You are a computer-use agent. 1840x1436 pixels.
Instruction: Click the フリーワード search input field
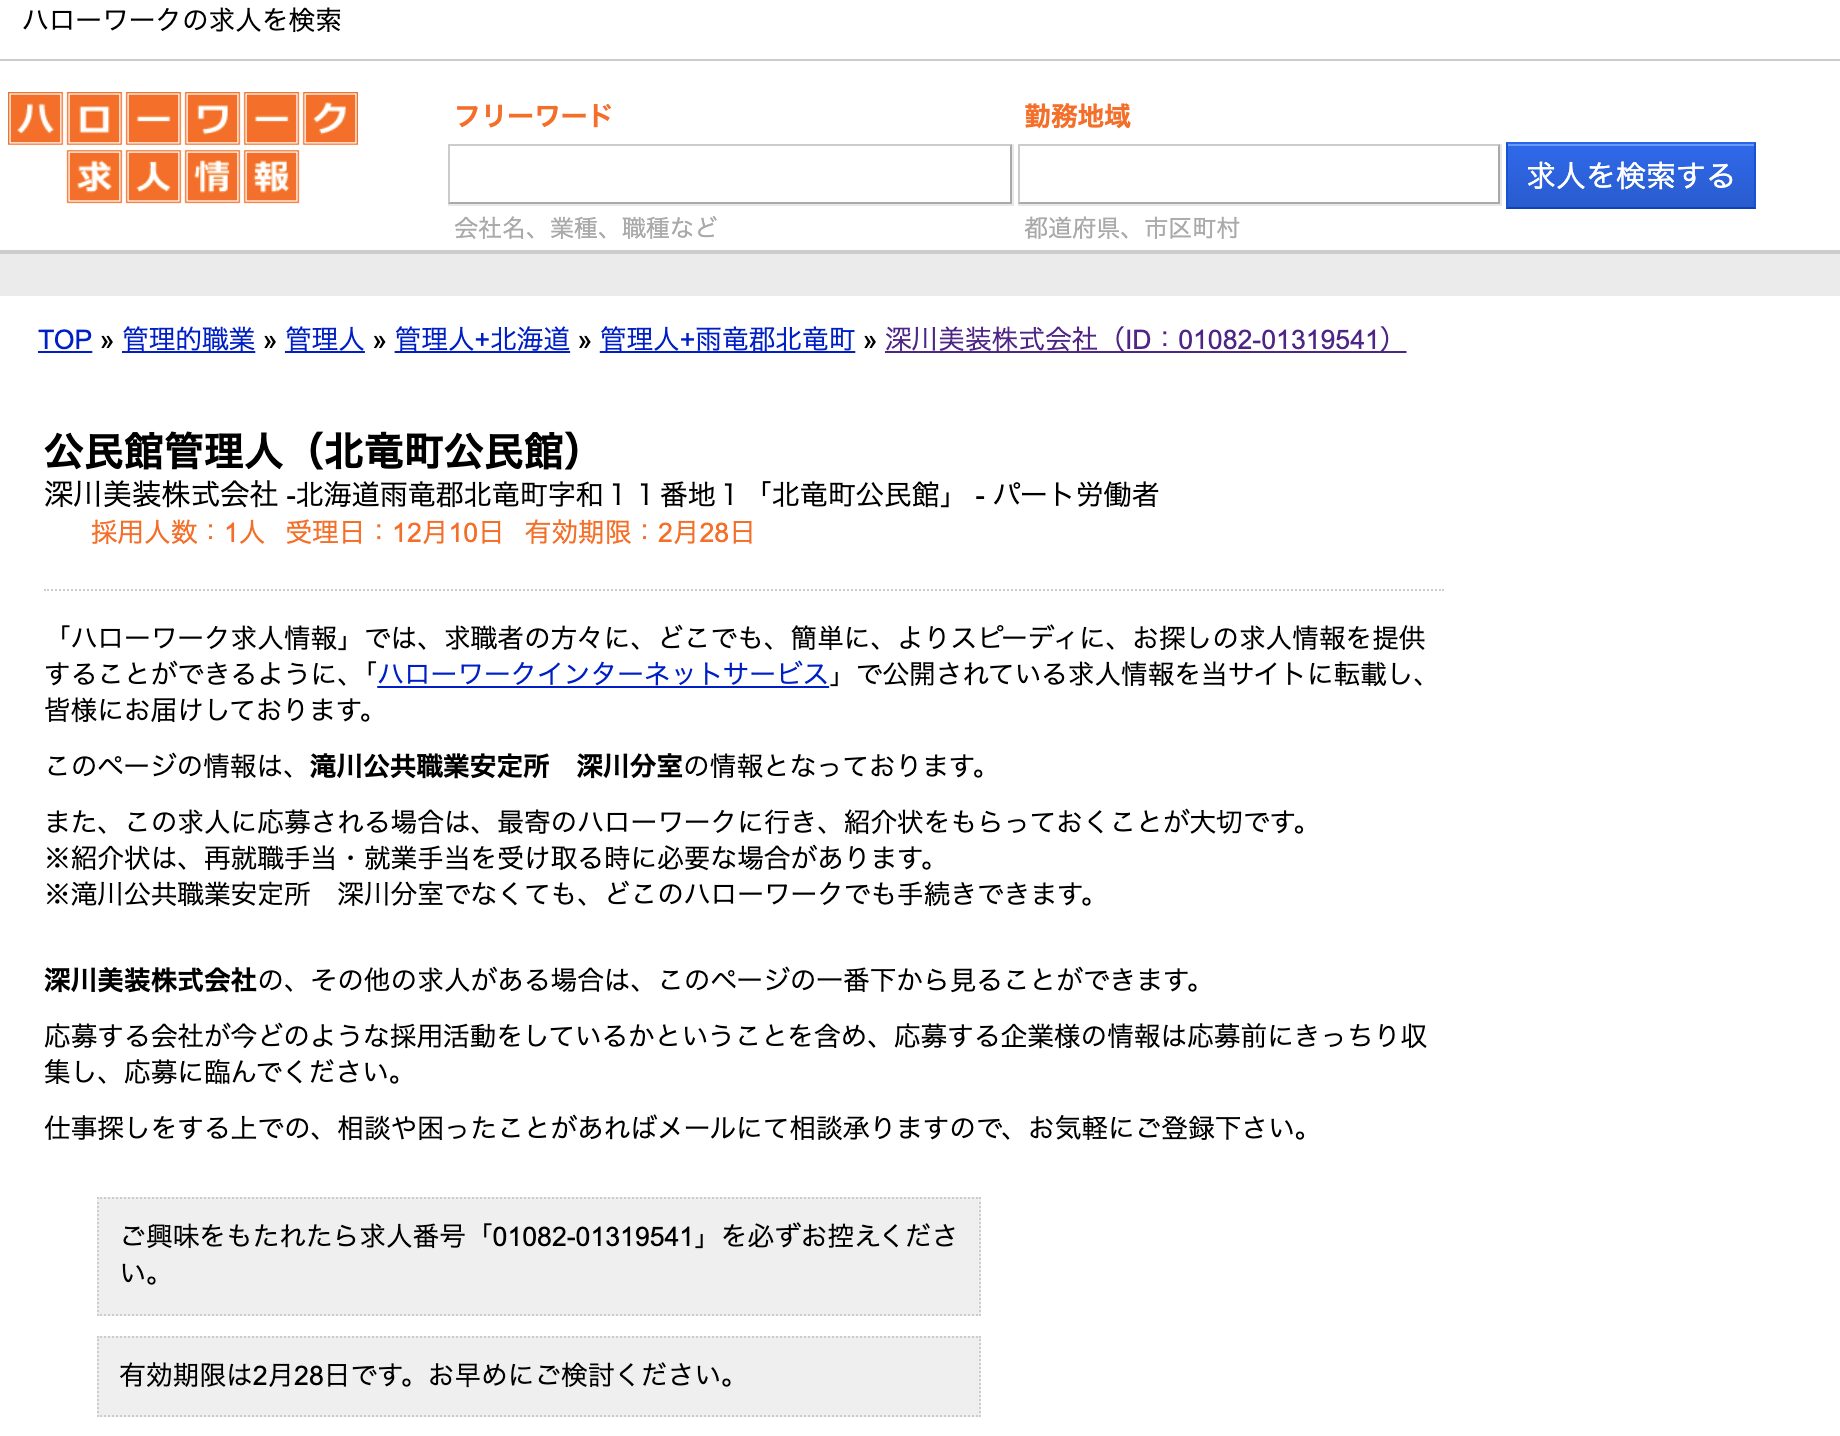click(x=730, y=176)
